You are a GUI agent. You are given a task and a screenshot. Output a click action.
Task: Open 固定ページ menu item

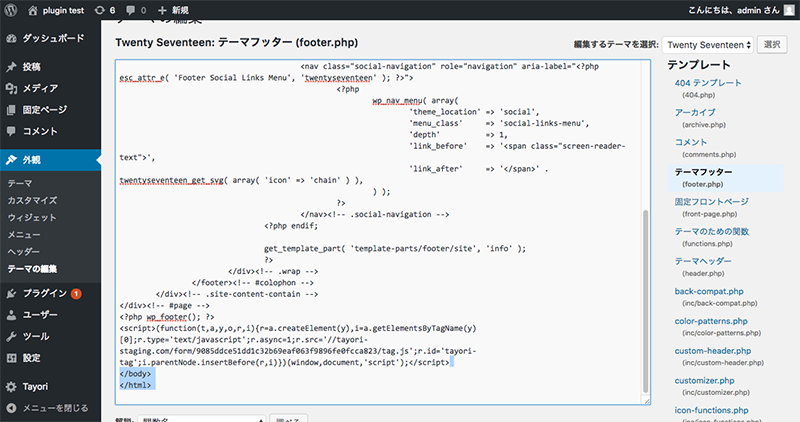[x=51, y=110]
